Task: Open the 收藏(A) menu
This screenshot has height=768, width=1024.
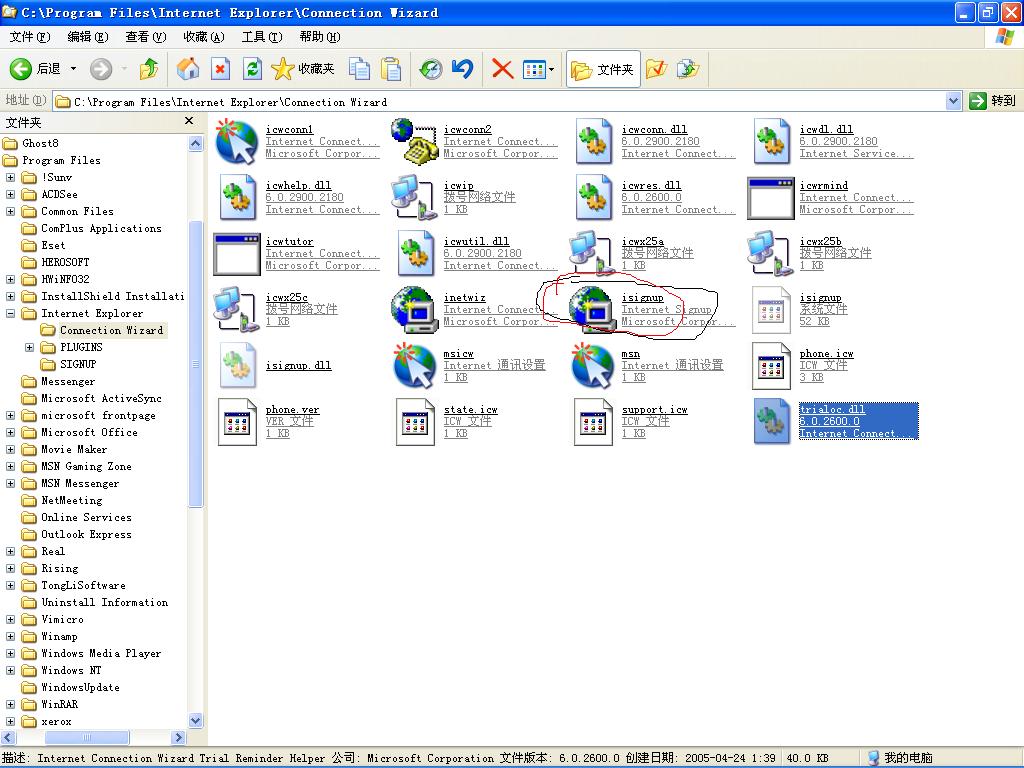Action: coord(204,37)
